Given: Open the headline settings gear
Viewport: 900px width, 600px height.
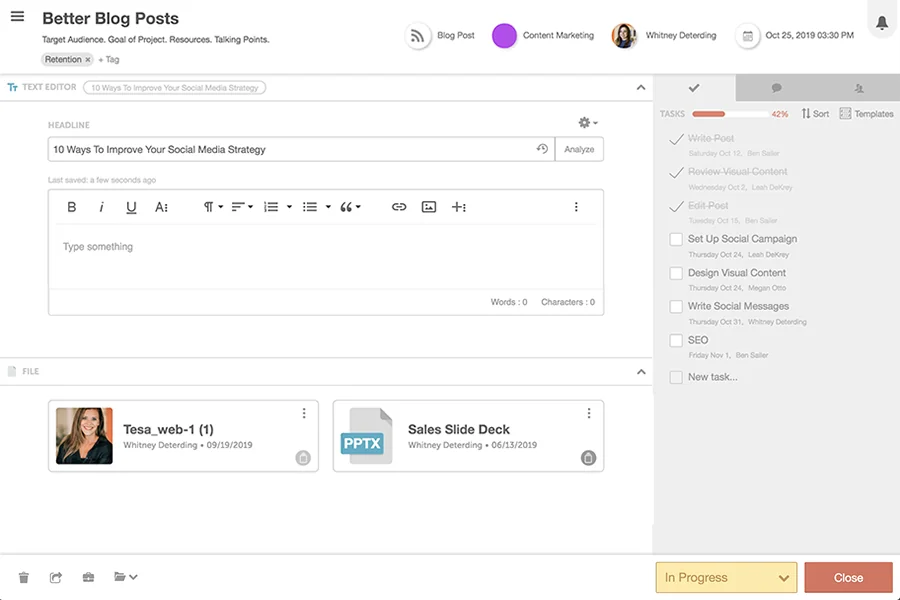Looking at the screenshot, I should pos(584,121).
